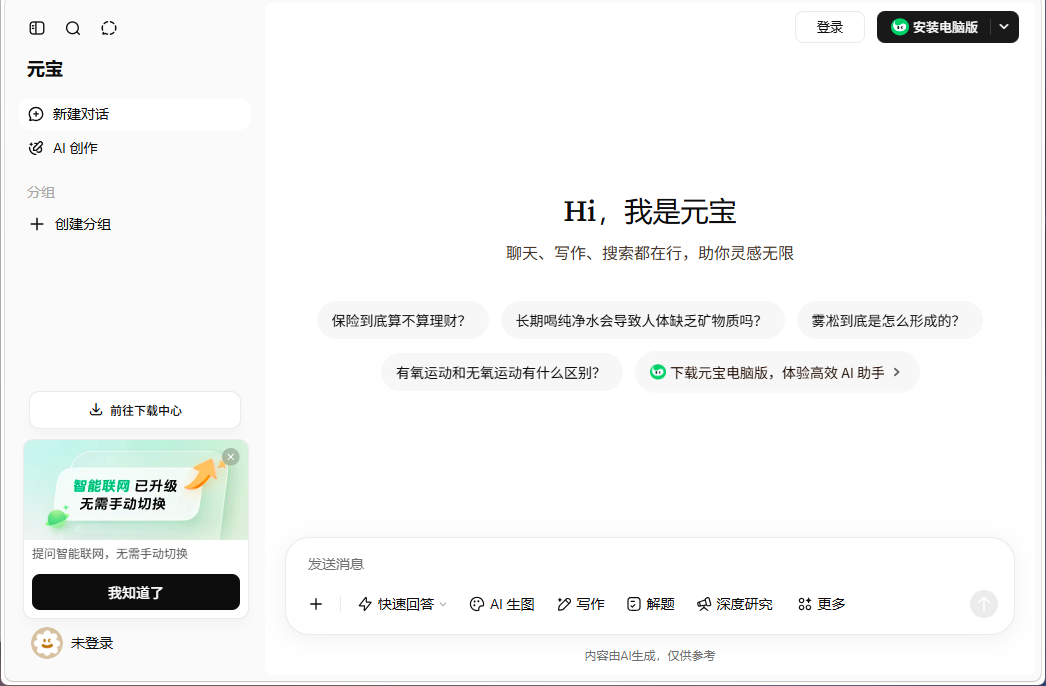Dismiss the notice with 我知道了

[x=136, y=592]
